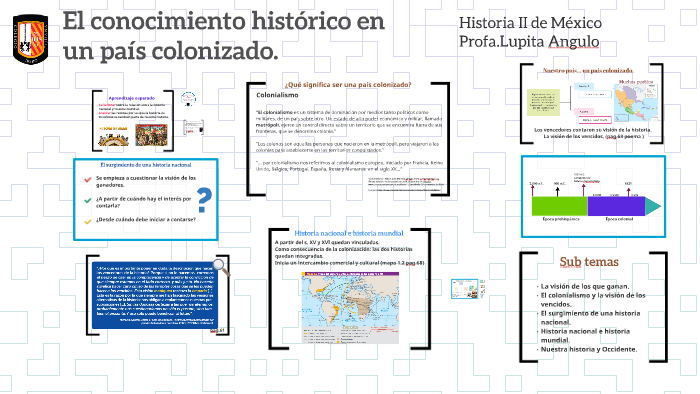Open the small blue-bordered thumbnail frame
The height and width of the screenshot is (394, 700).
tap(464, 289)
